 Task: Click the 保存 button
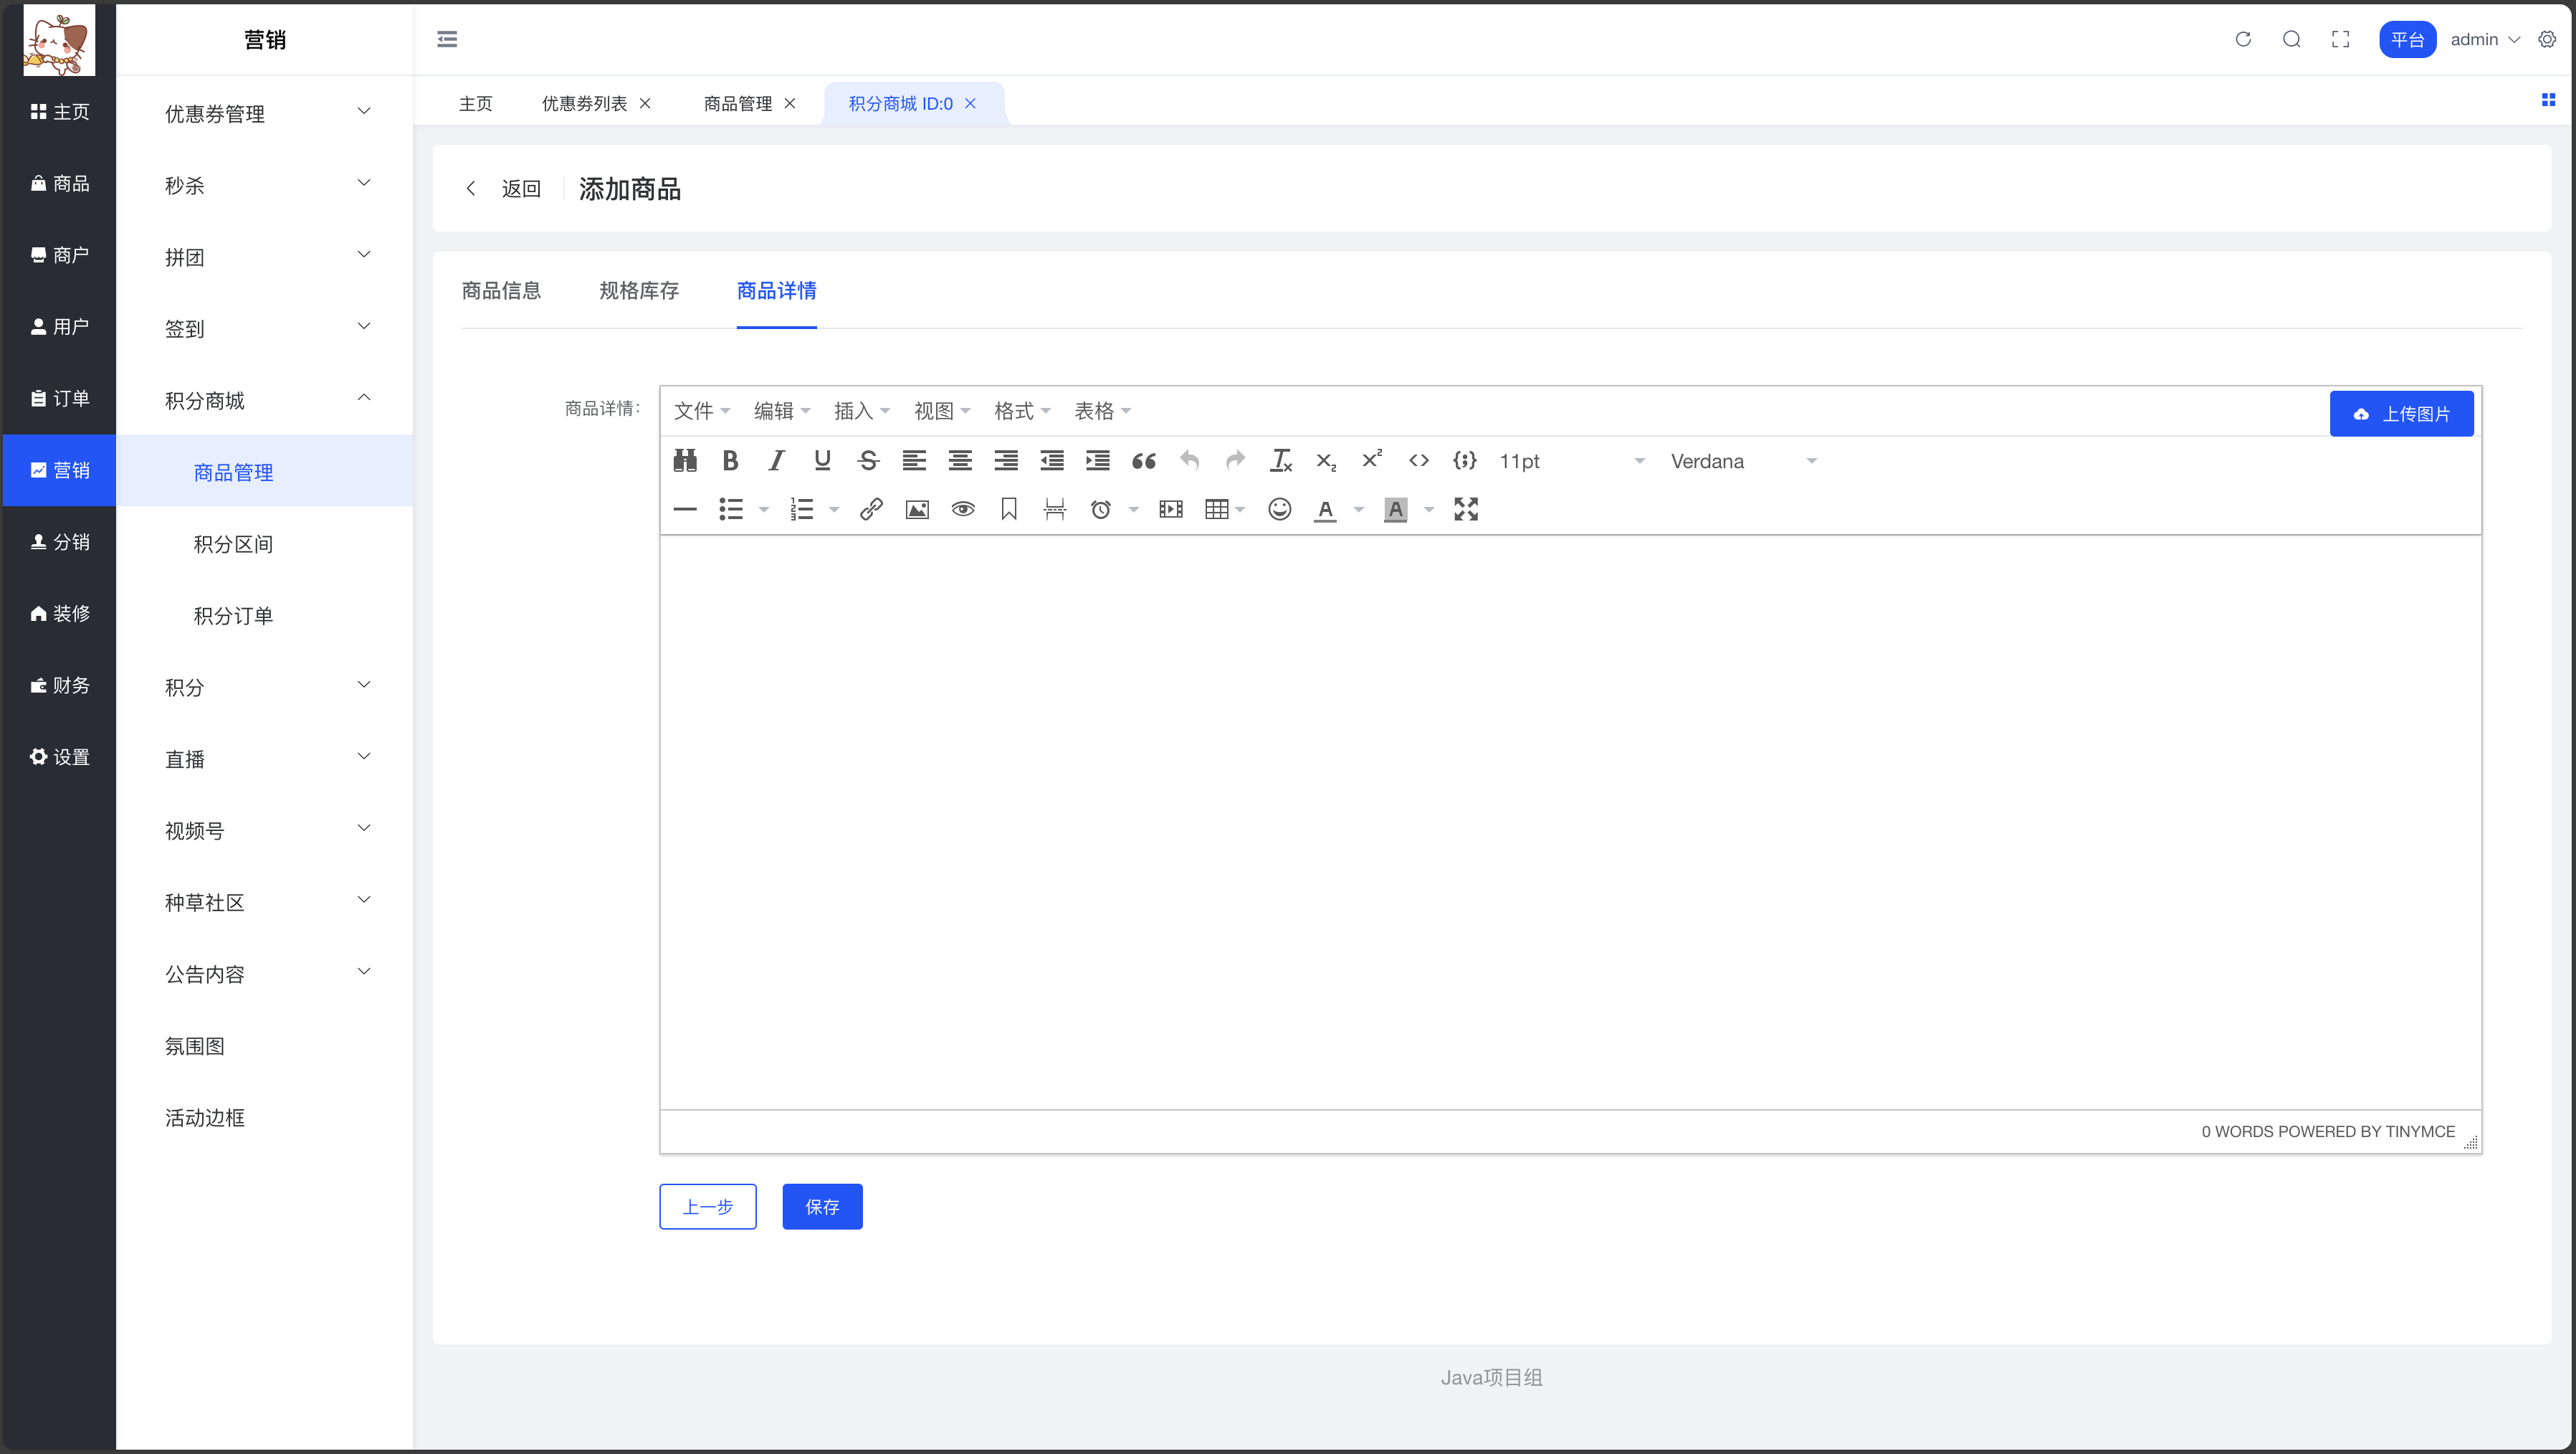pyautogui.click(x=822, y=1206)
